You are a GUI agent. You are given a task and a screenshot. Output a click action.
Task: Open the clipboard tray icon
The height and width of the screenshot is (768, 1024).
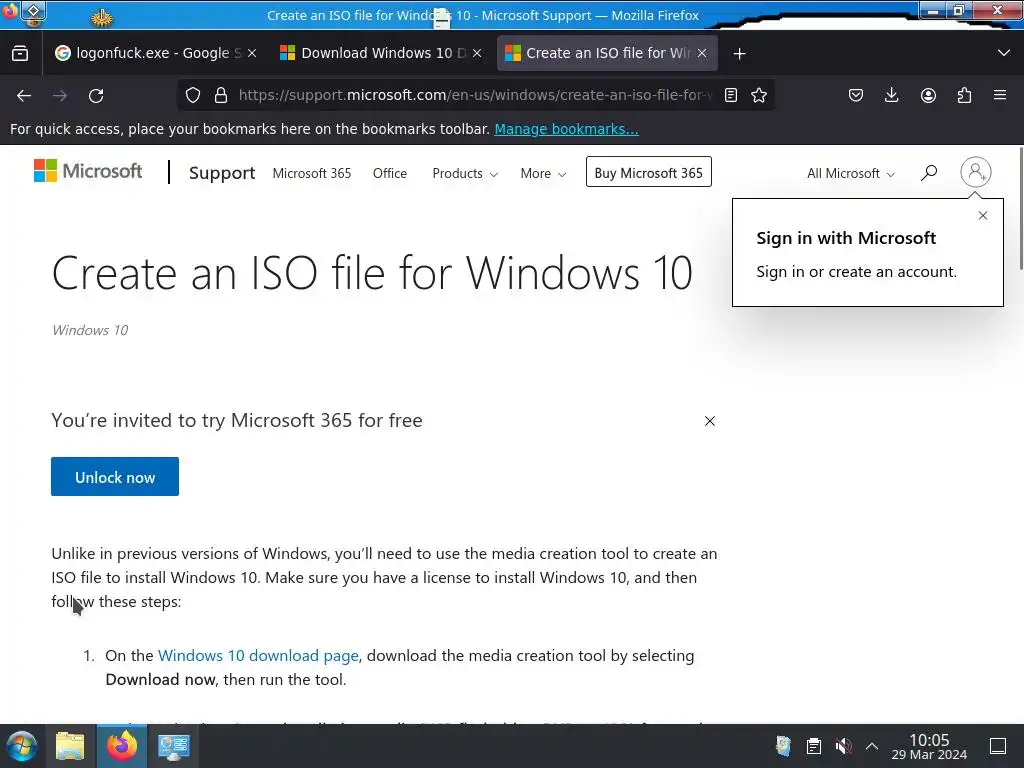point(813,746)
